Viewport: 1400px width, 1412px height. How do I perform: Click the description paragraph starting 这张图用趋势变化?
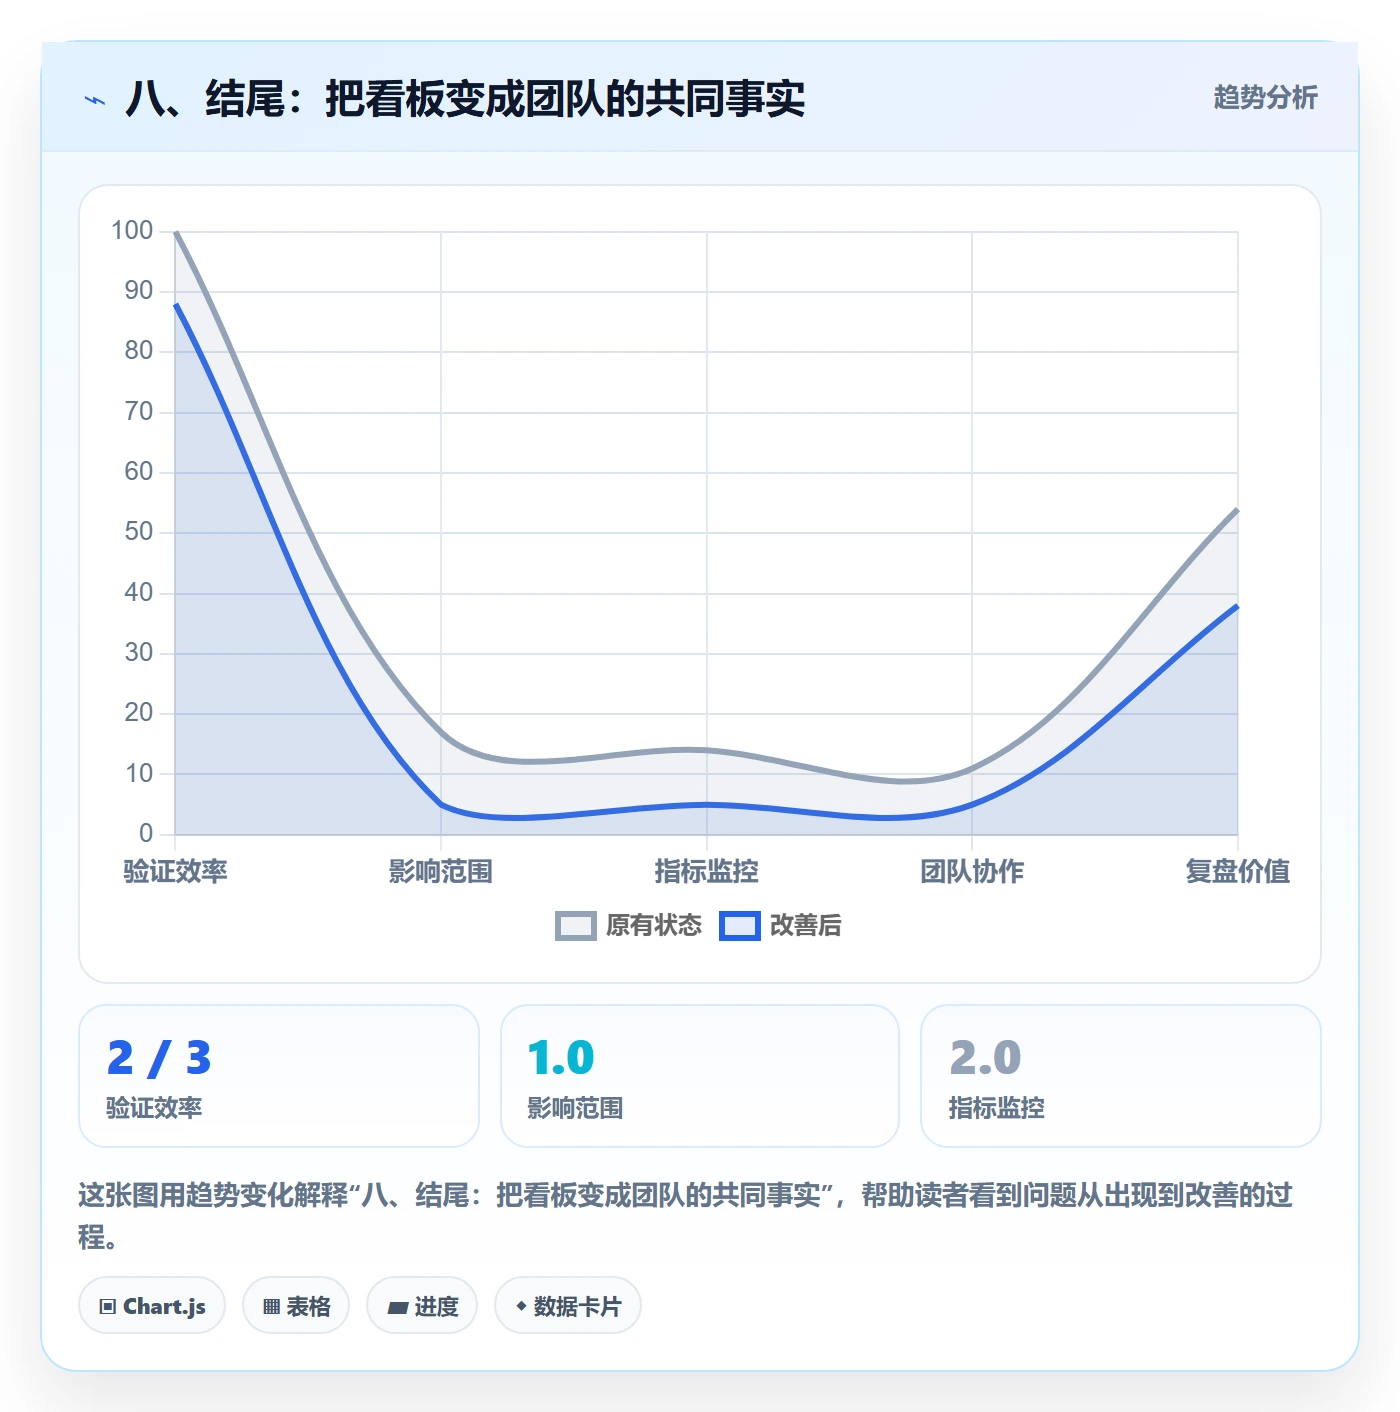pos(686,1215)
